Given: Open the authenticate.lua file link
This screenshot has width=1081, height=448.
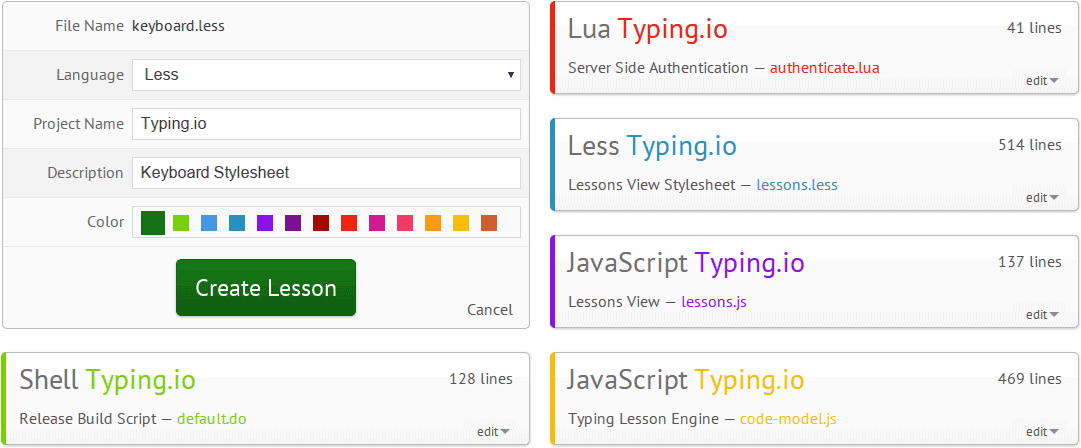Looking at the screenshot, I should (x=825, y=68).
